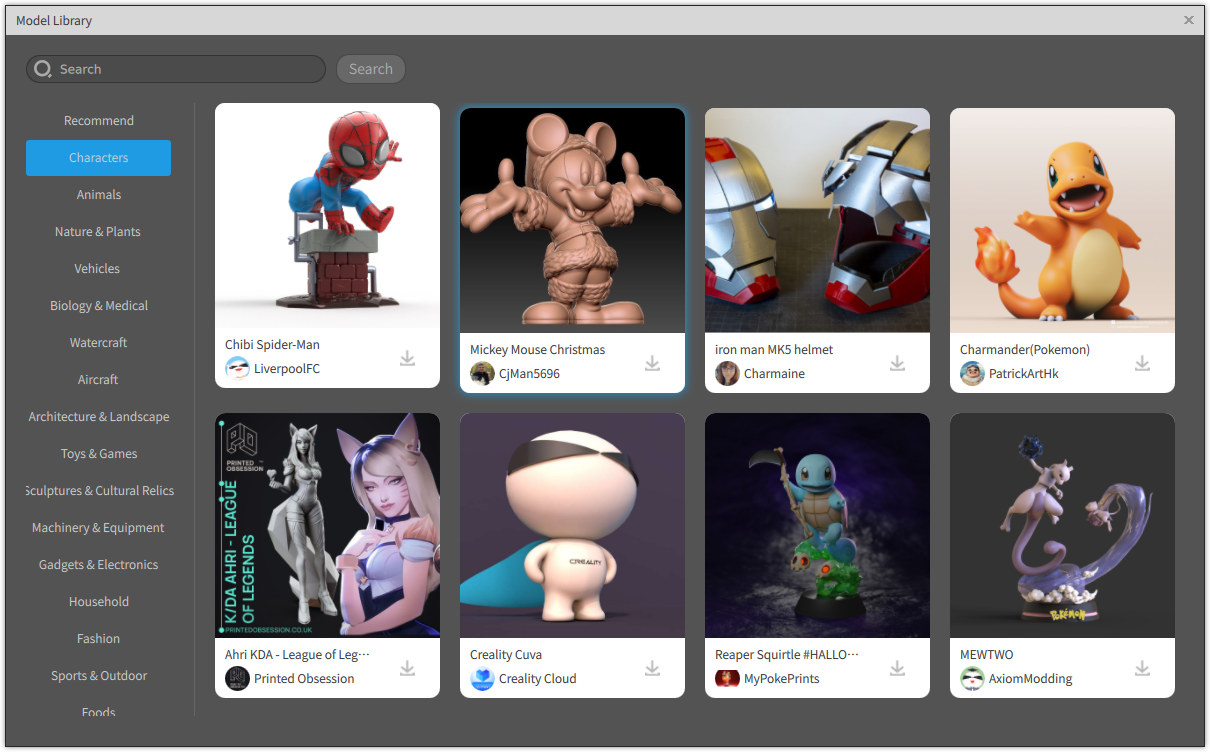Screen dimensions: 1210x752
Task: Download the Chibi Spider-Man model
Action: click(407, 358)
